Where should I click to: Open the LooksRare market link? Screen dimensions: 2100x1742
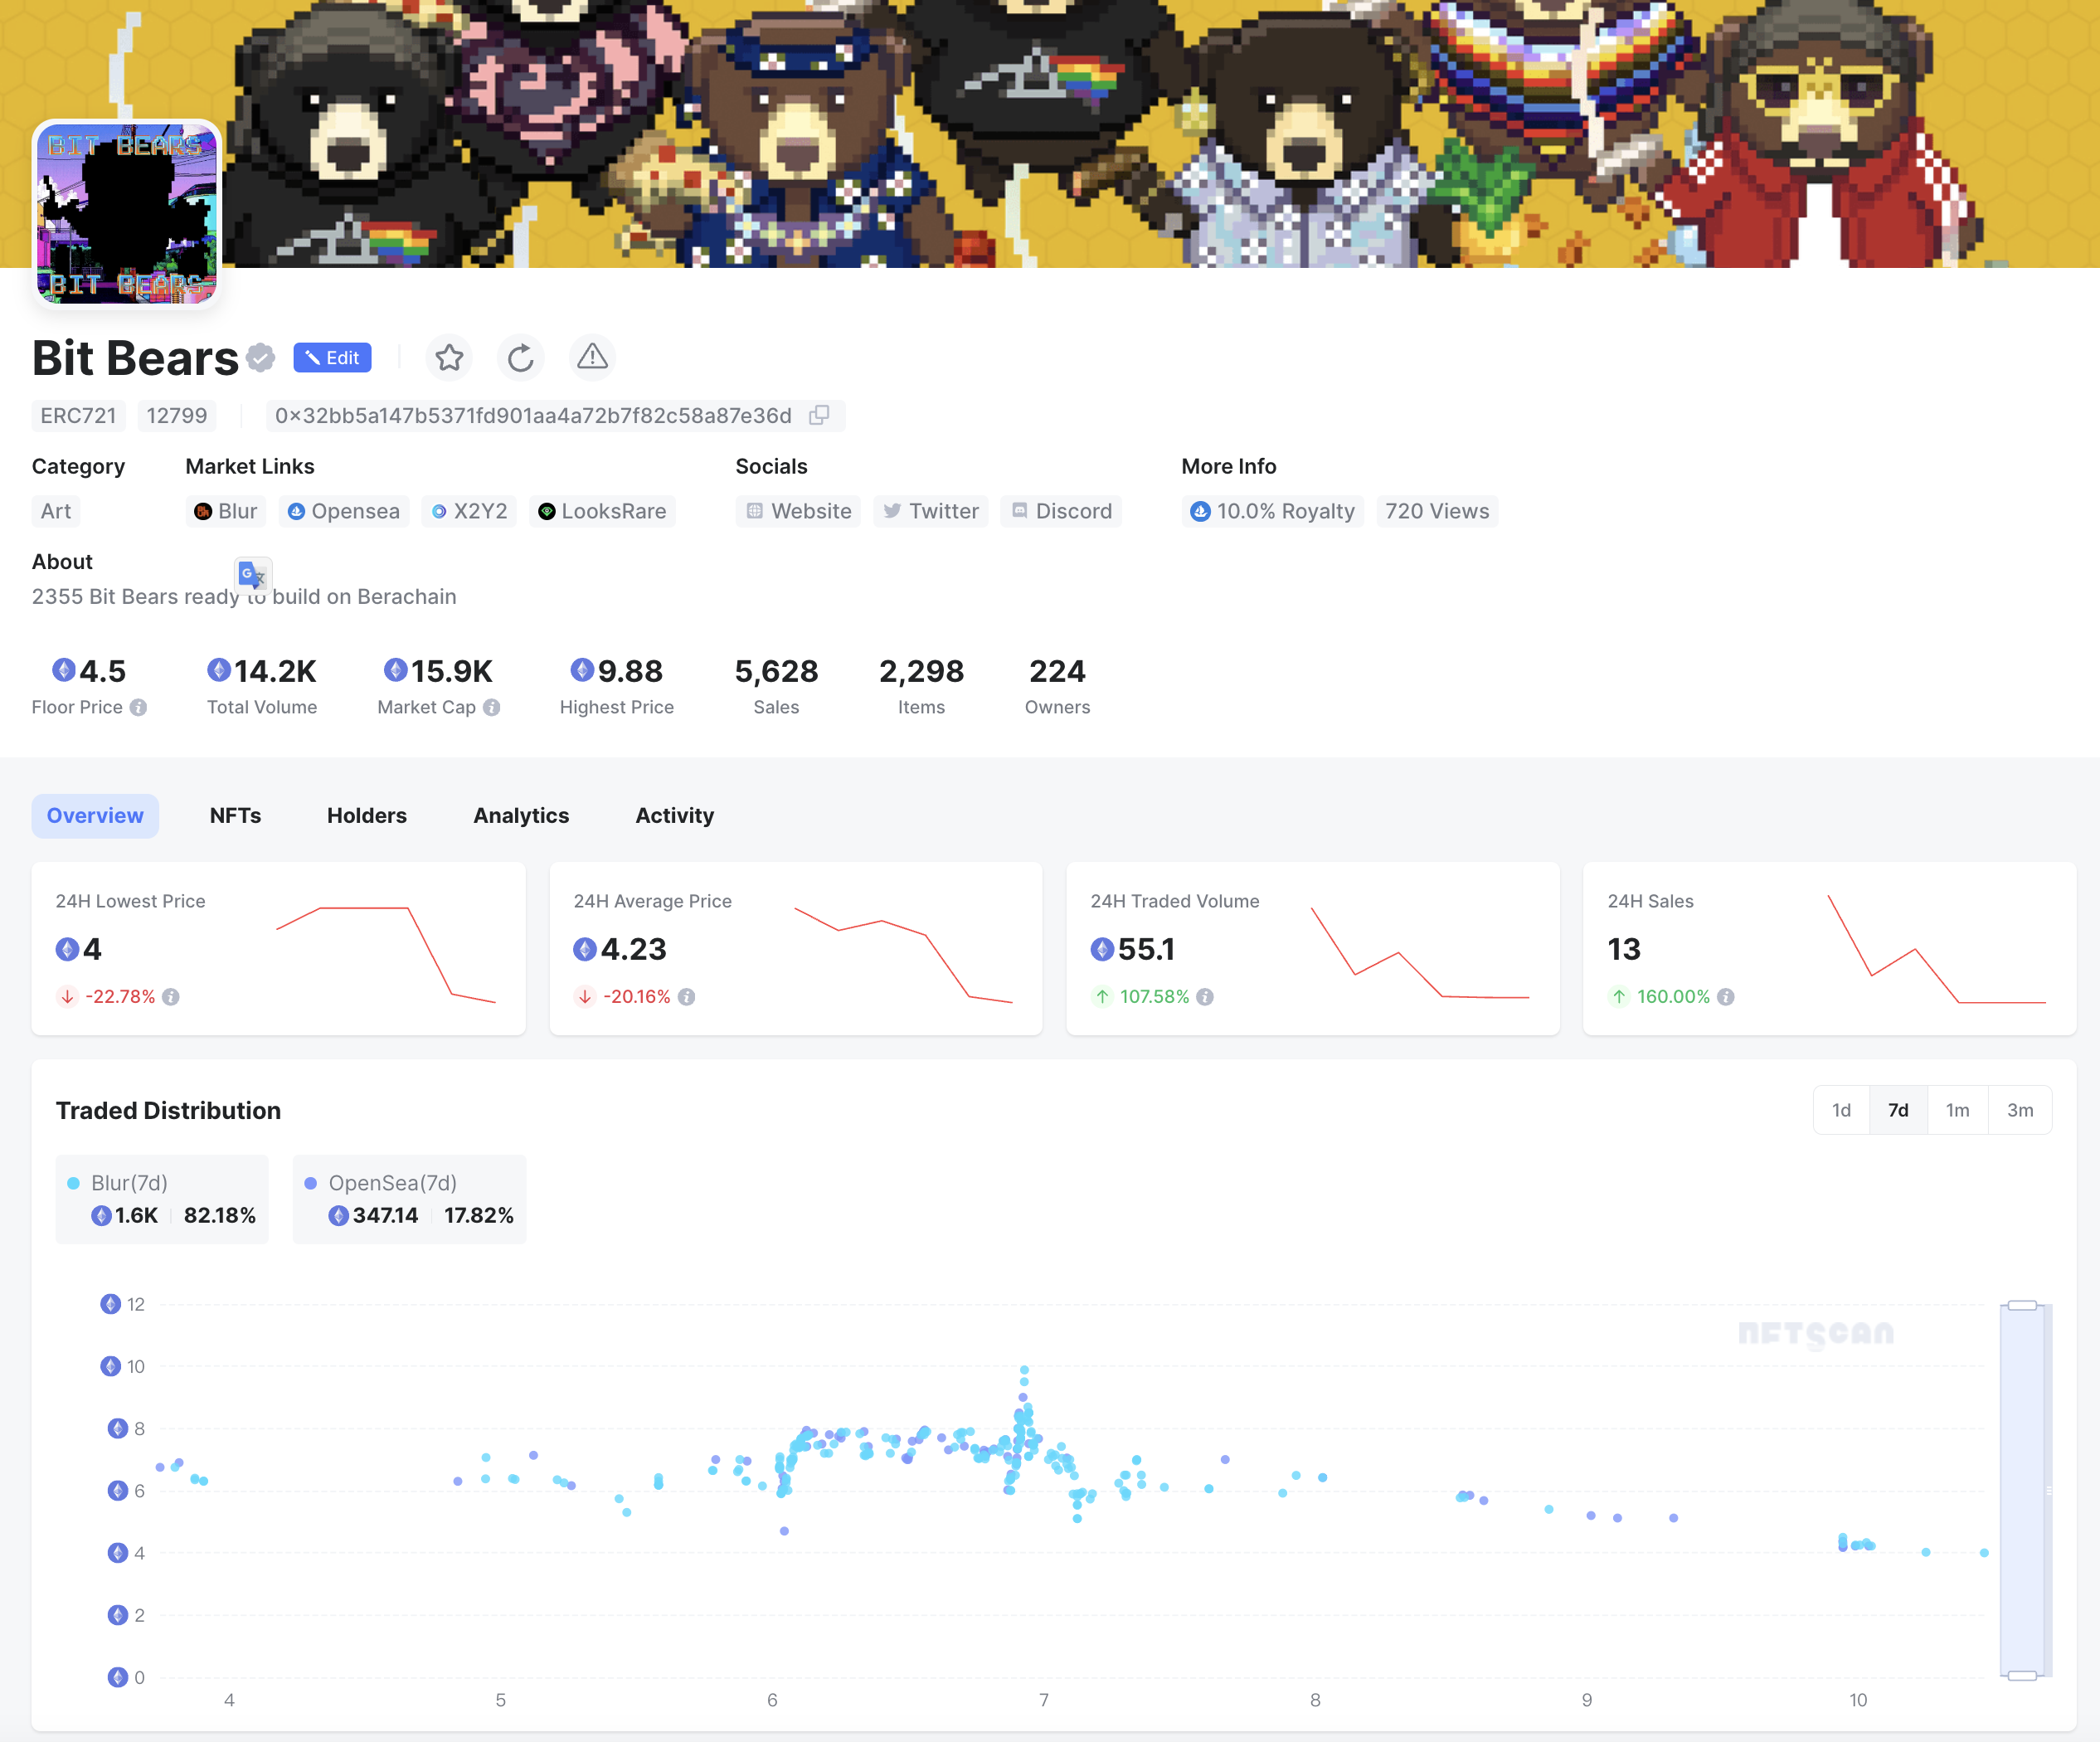[x=602, y=511]
